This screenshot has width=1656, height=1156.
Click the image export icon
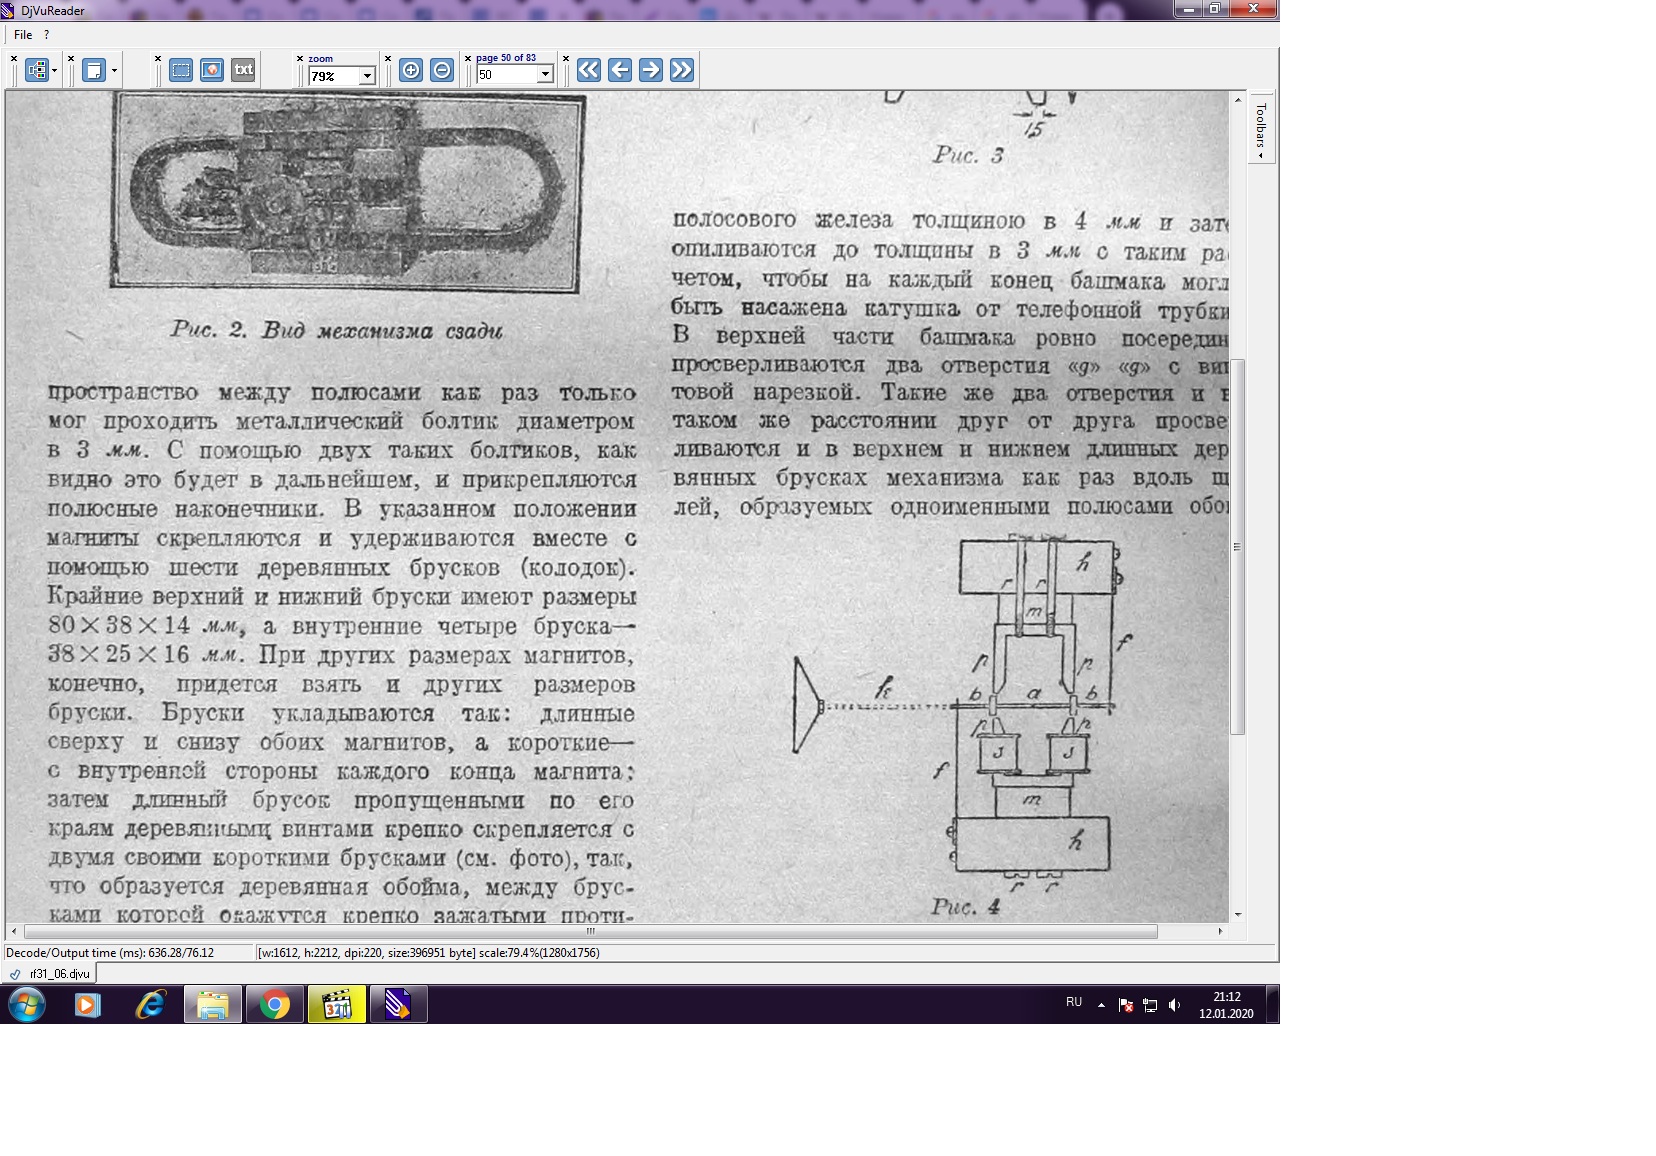pyautogui.click(x=212, y=70)
